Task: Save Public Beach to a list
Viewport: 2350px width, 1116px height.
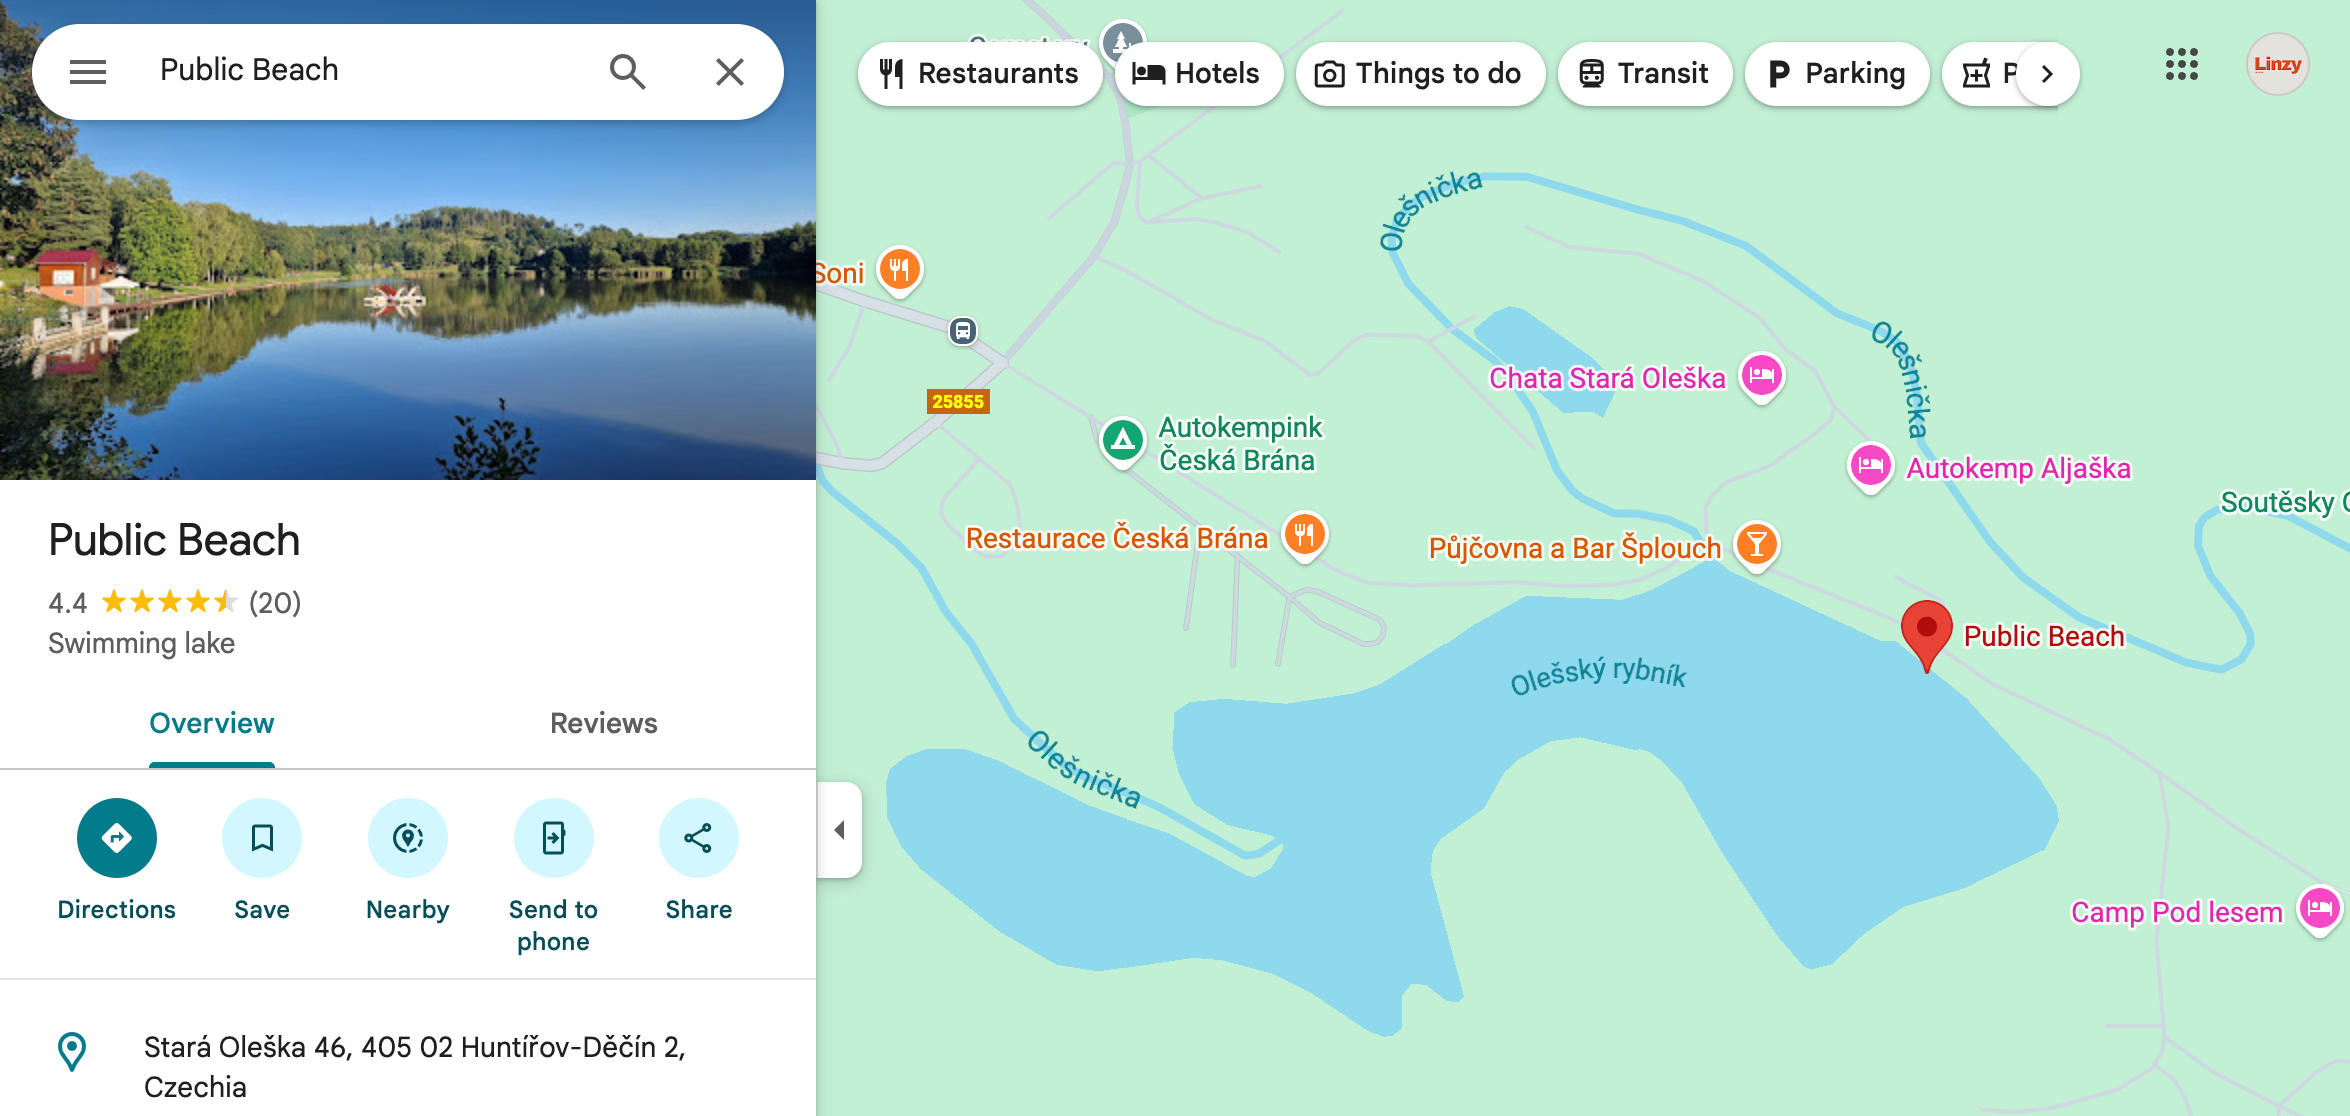Action: (262, 838)
